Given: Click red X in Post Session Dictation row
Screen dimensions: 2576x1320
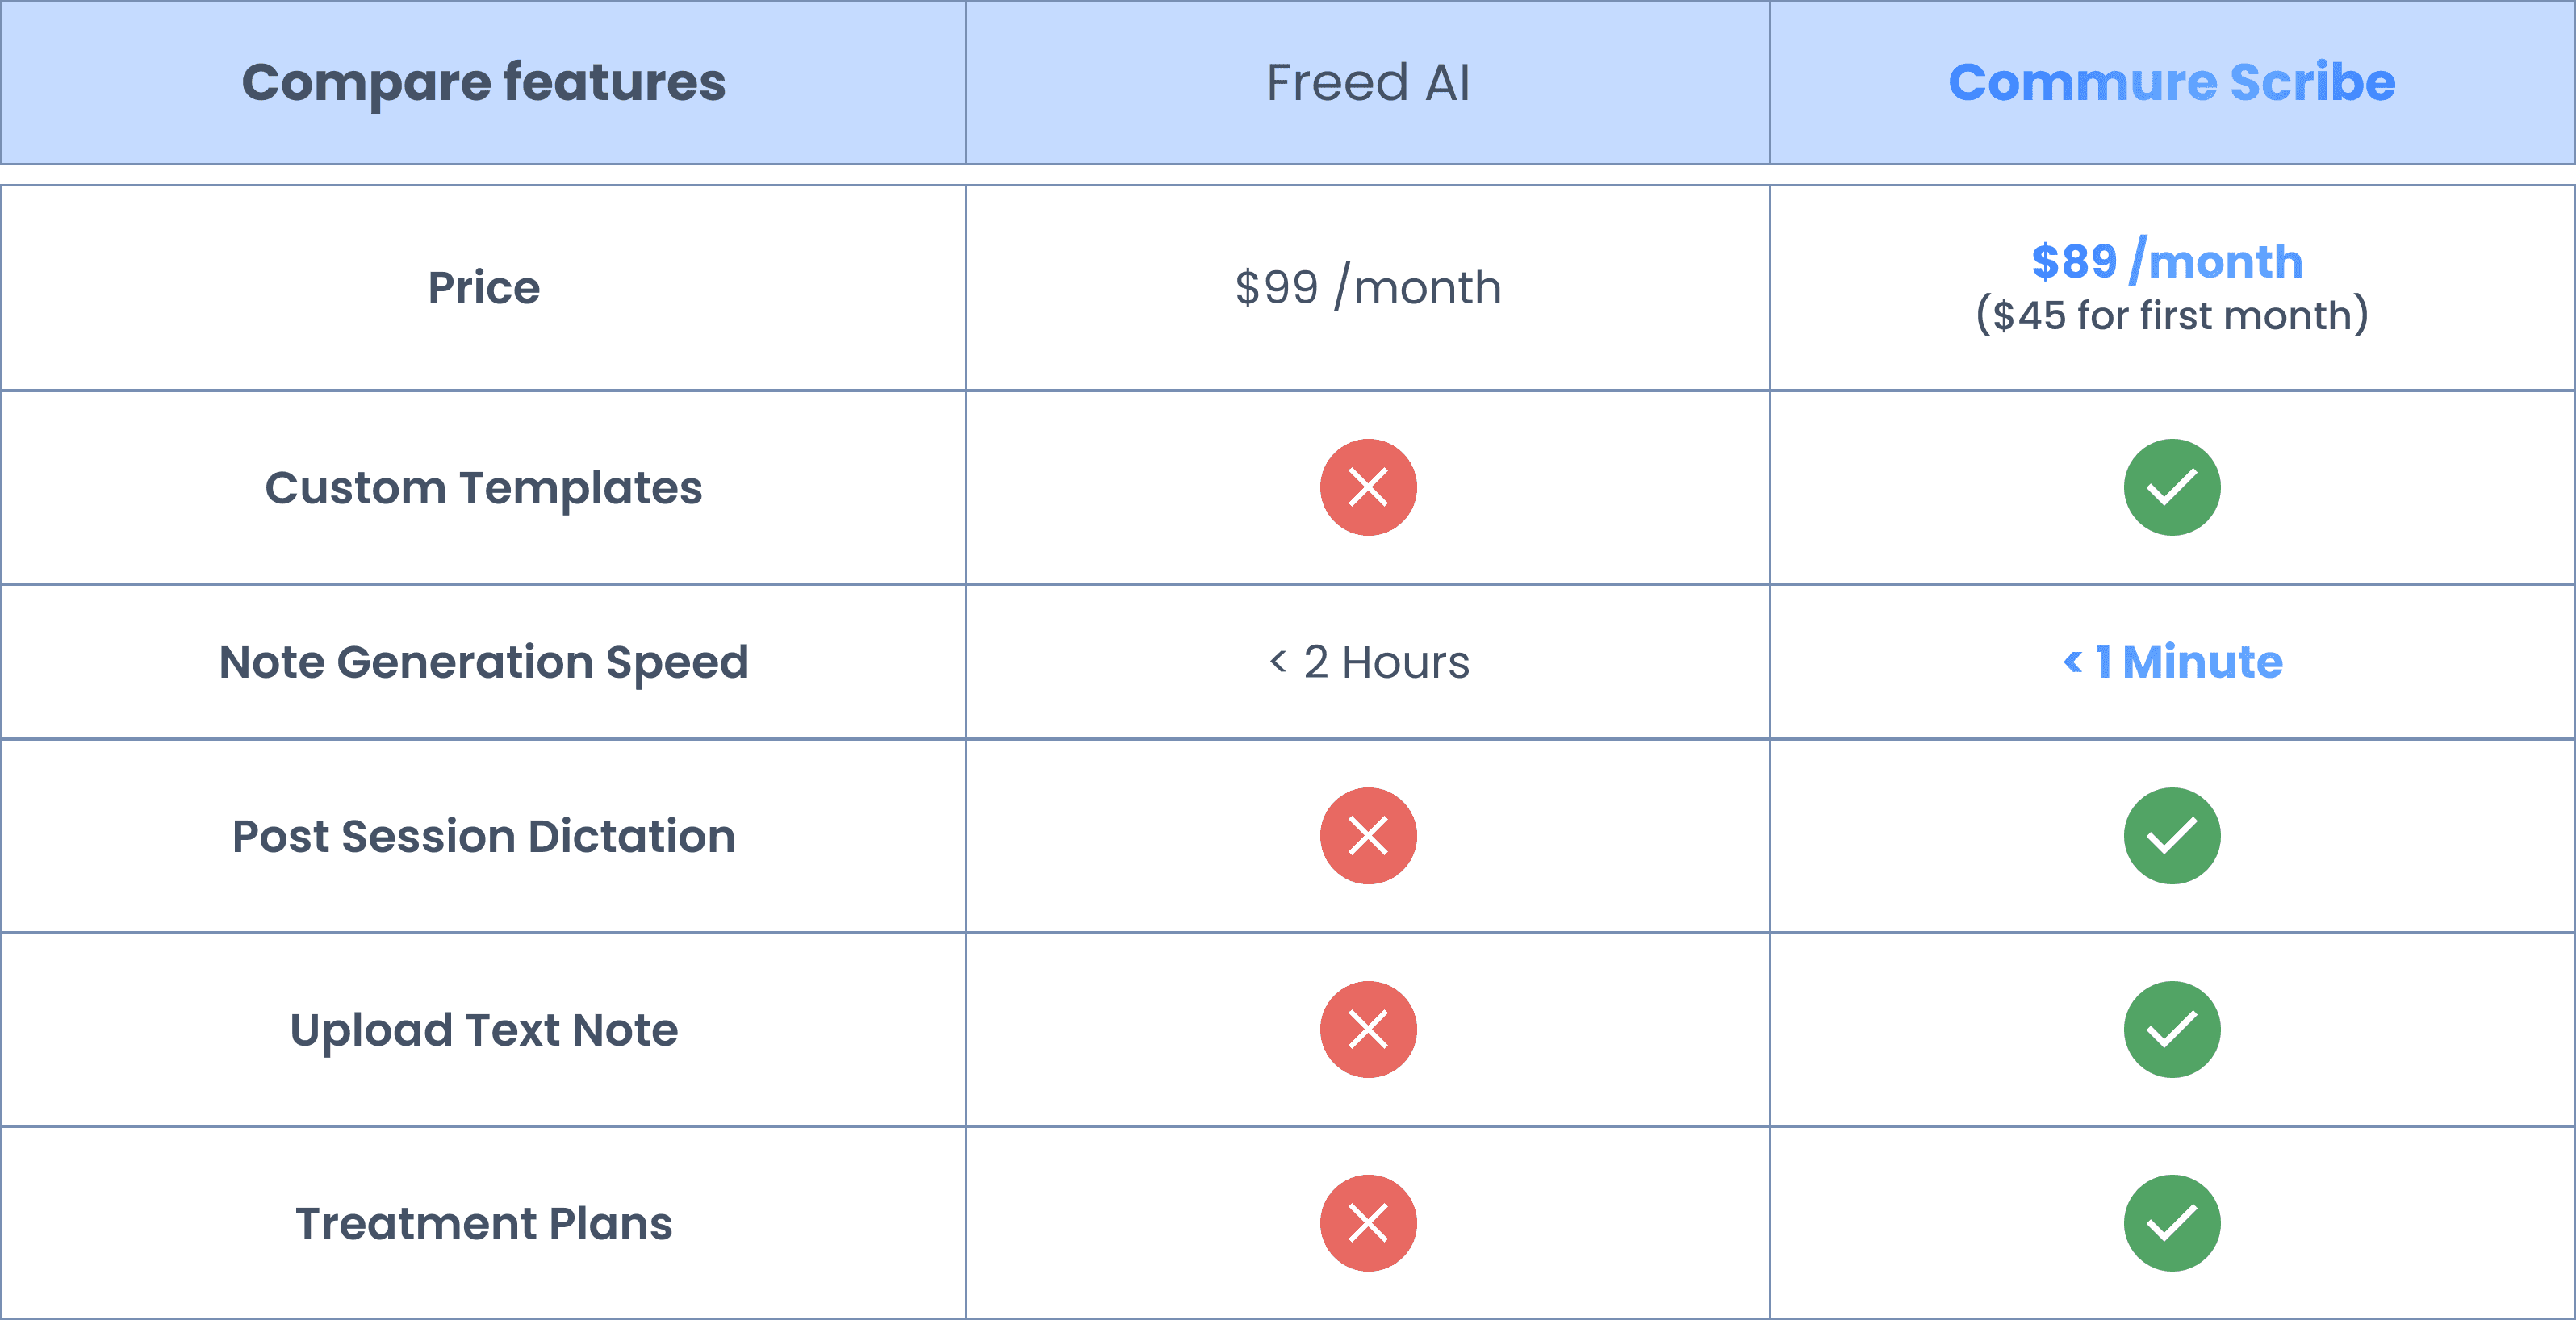Looking at the screenshot, I should click(x=1367, y=835).
